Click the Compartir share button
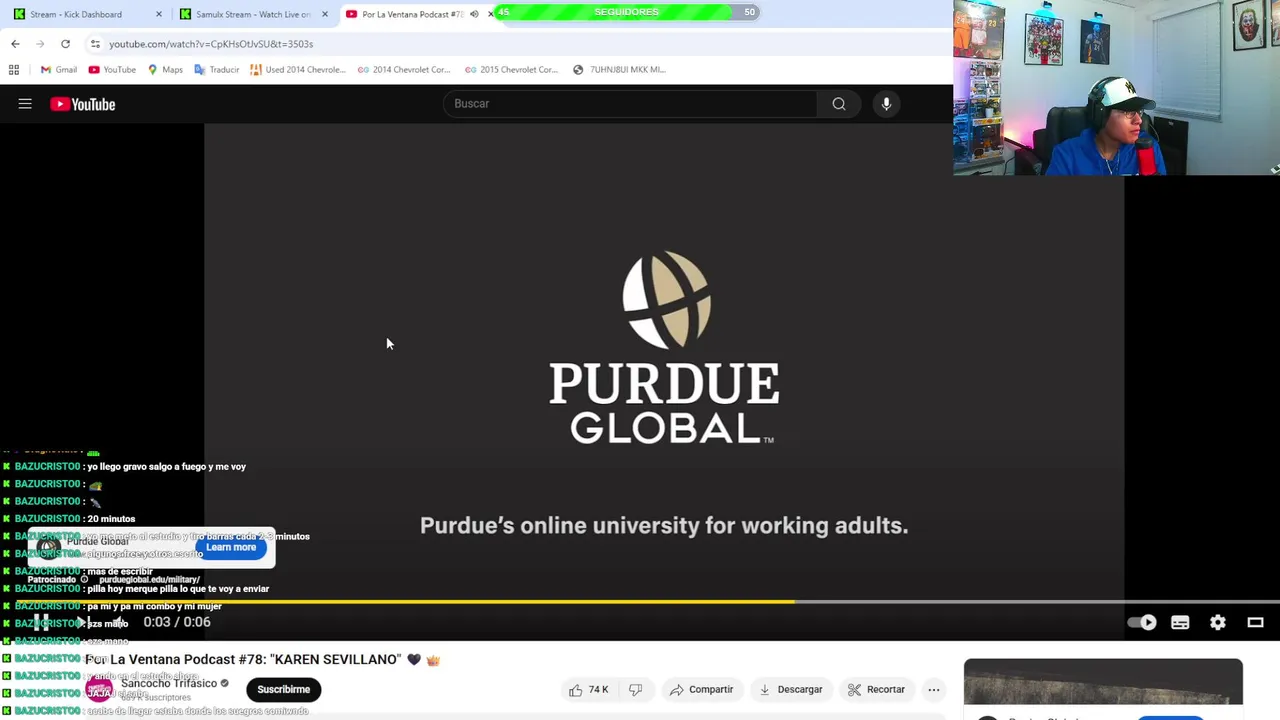The width and height of the screenshot is (1280, 720). 702,690
